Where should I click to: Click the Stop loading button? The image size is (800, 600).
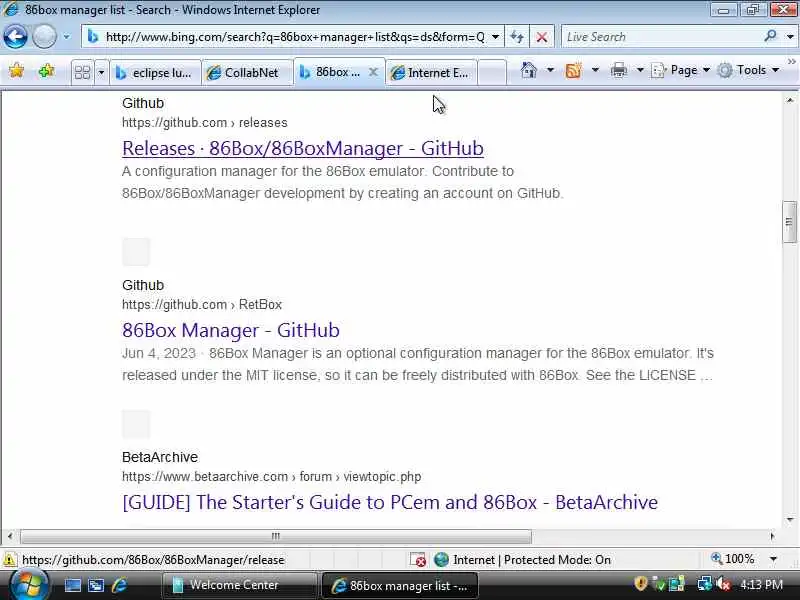point(542,37)
